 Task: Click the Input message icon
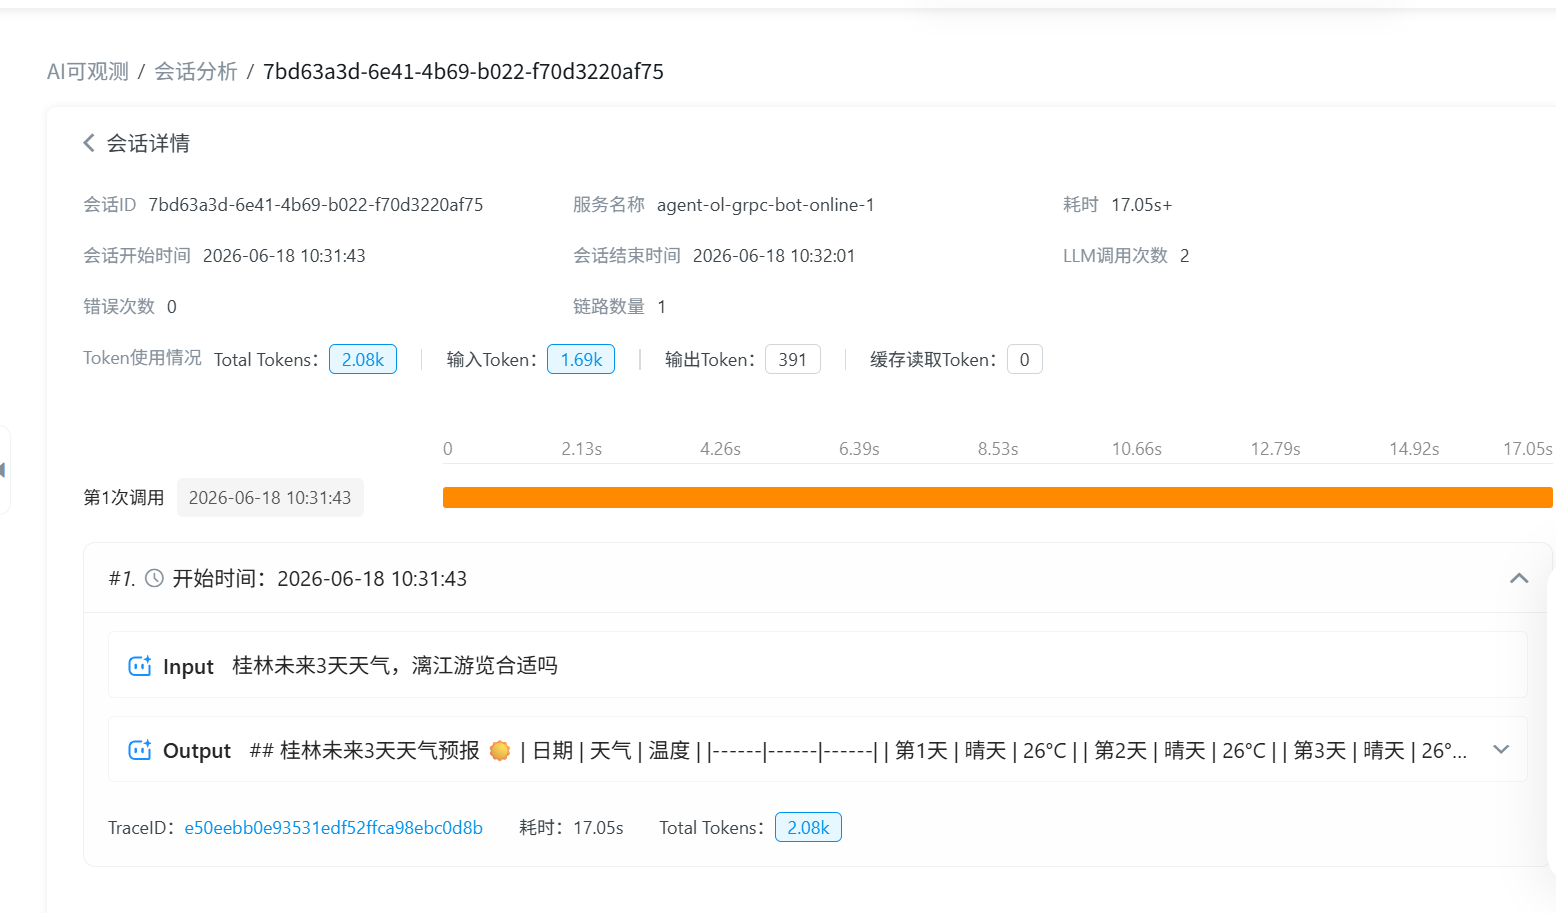[x=140, y=666]
